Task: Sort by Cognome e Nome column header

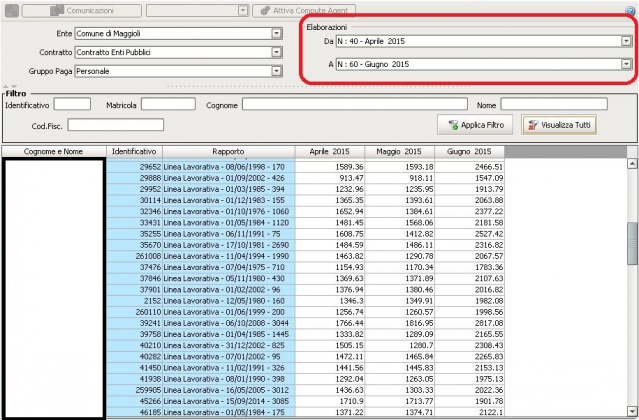Action: coord(53,152)
